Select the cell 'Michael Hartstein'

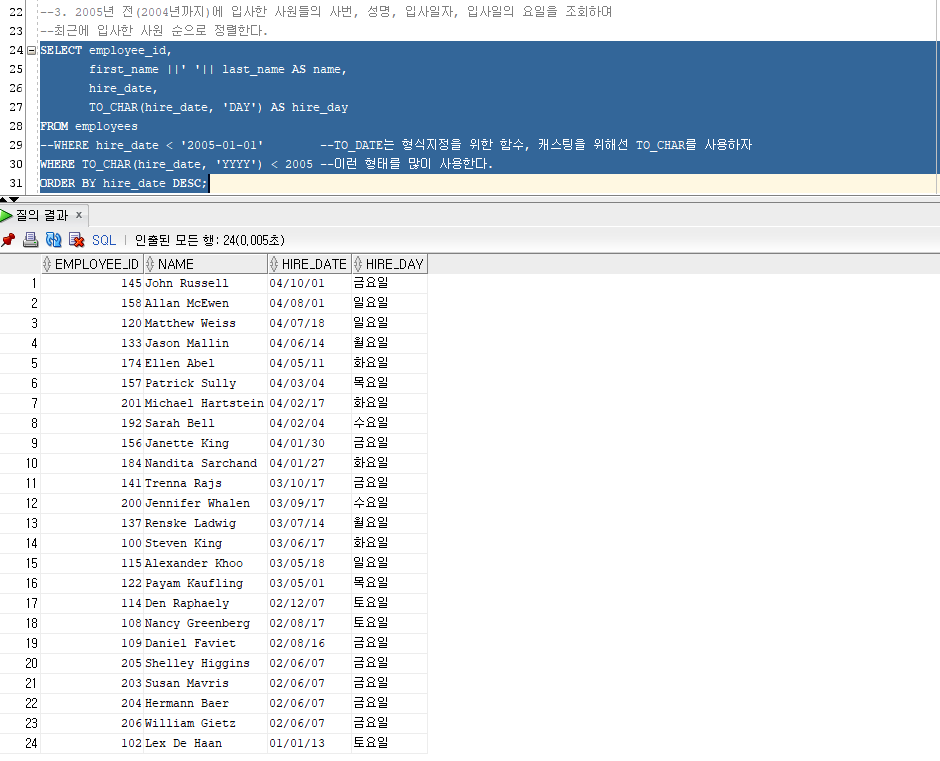pyautogui.click(x=206, y=403)
